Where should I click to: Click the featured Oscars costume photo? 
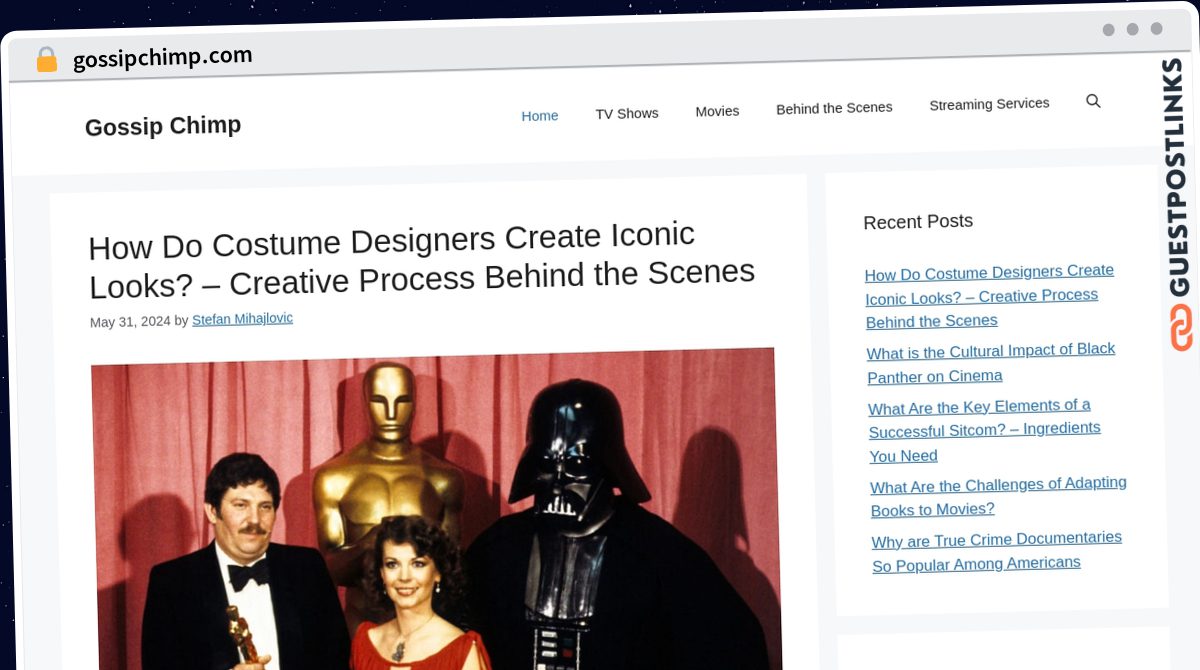coord(435,508)
